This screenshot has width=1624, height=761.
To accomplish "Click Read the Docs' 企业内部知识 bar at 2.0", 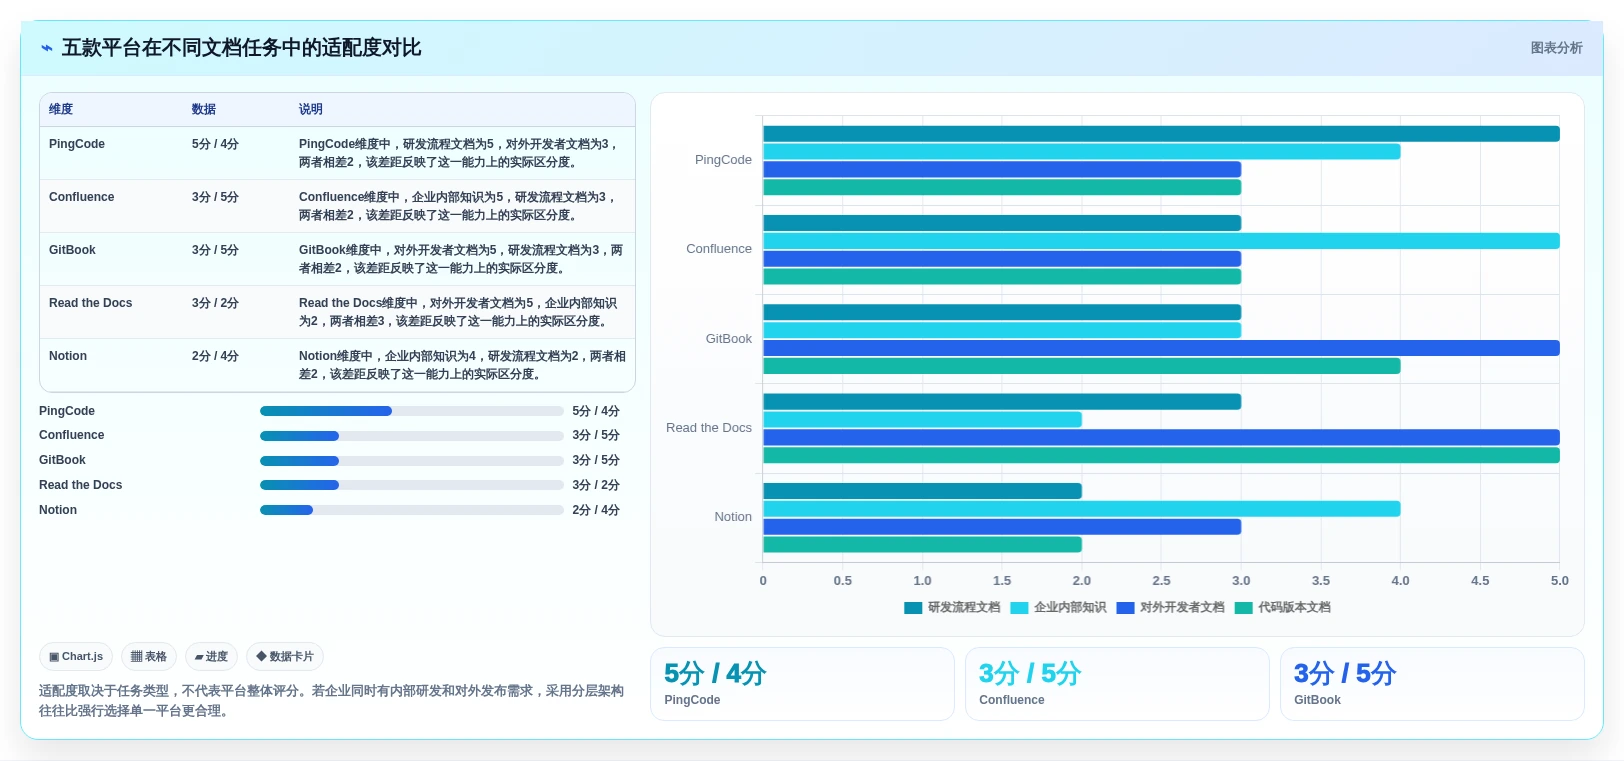I will [922, 420].
